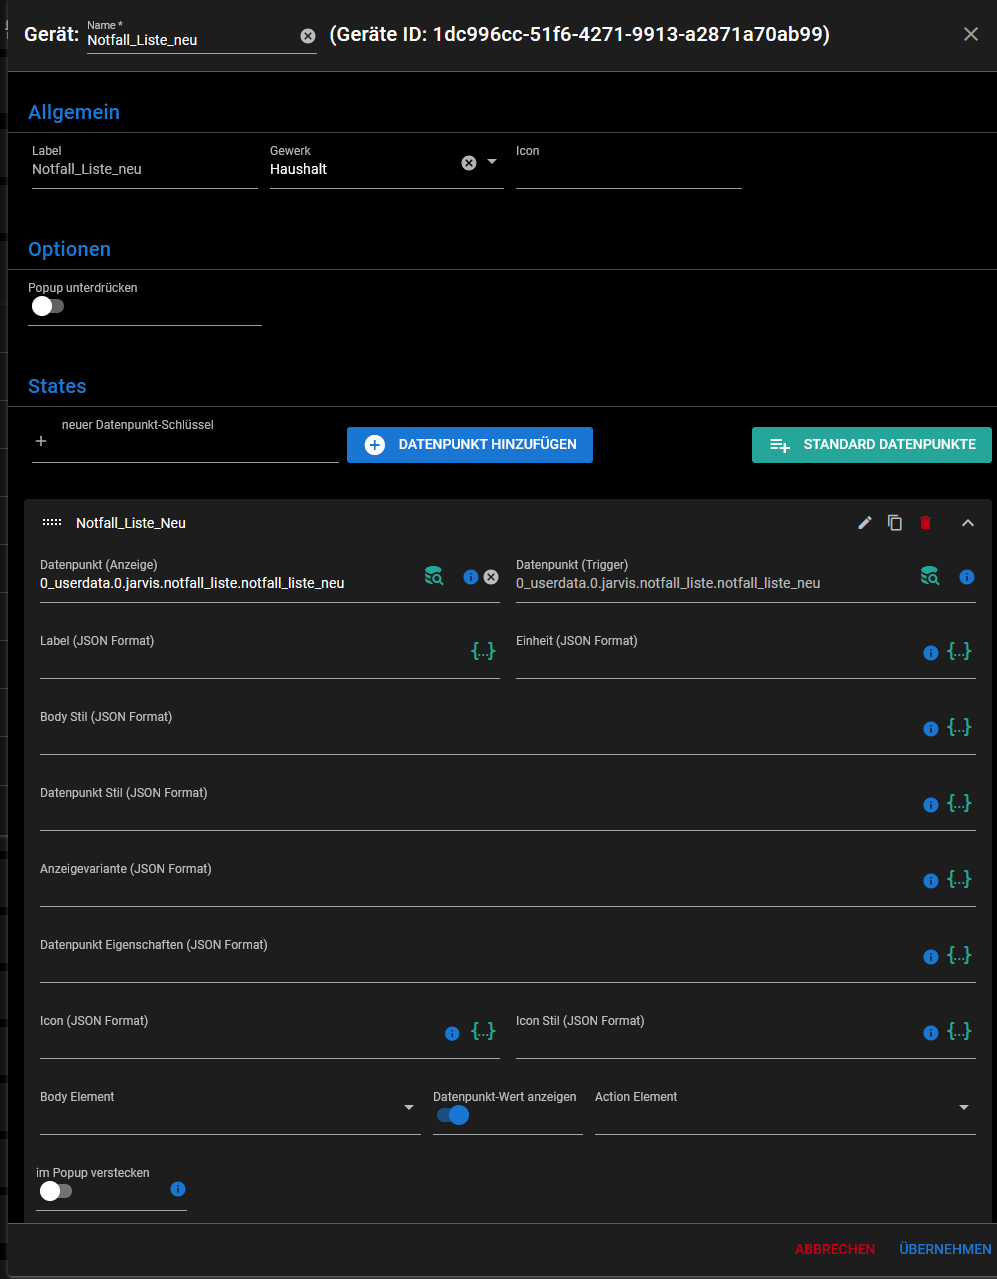Open the Gewerk dropdown
The height and width of the screenshot is (1279, 997).
[491, 162]
